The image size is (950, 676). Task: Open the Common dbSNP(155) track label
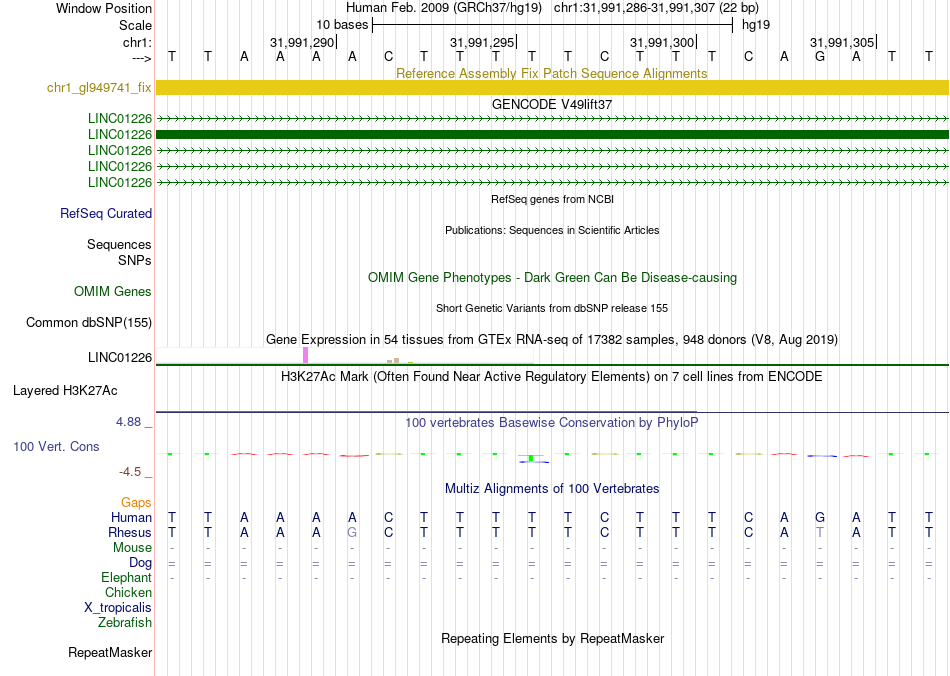(89, 322)
